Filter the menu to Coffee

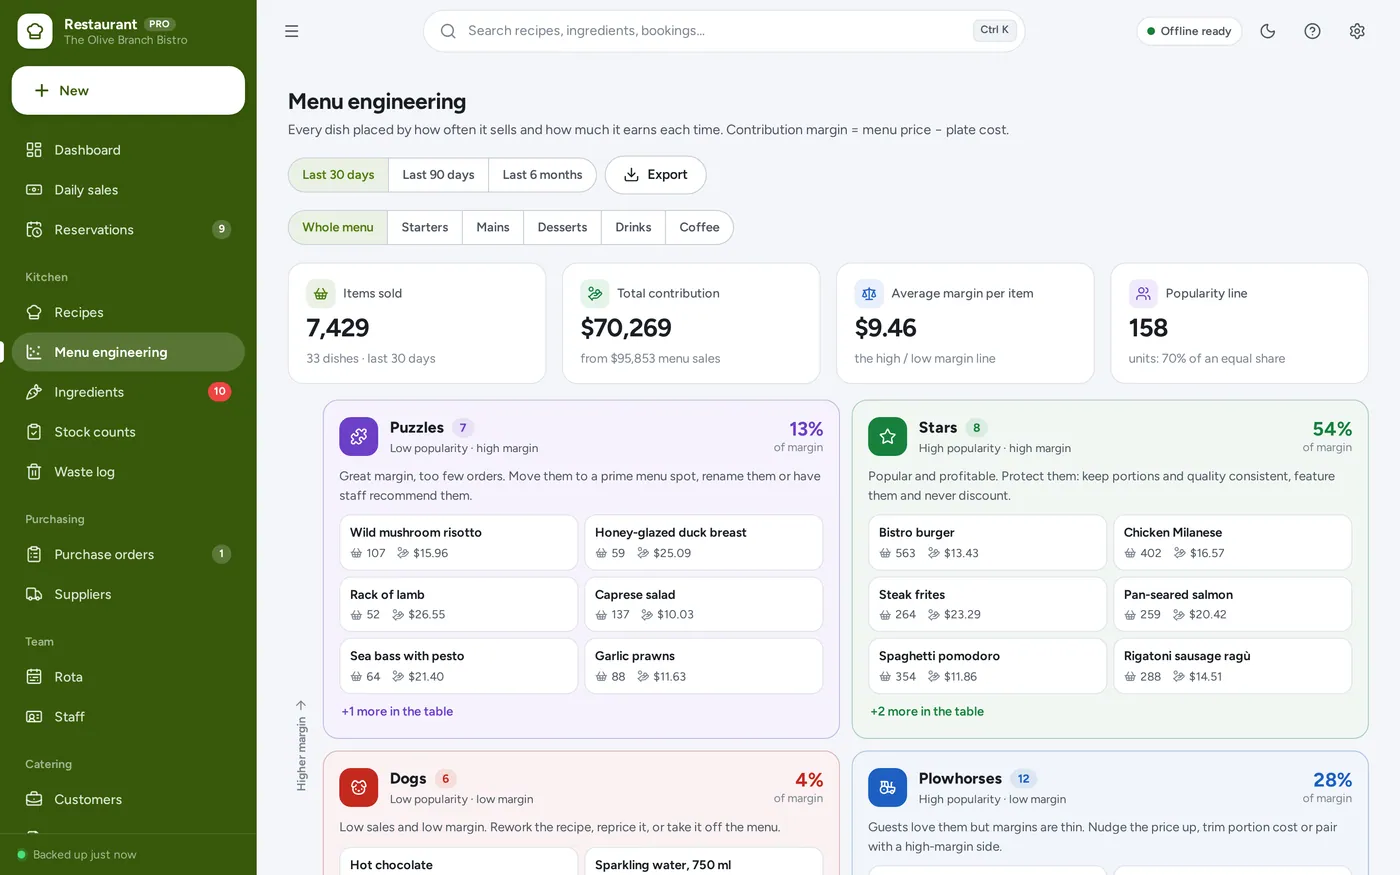click(x=699, y=227)
